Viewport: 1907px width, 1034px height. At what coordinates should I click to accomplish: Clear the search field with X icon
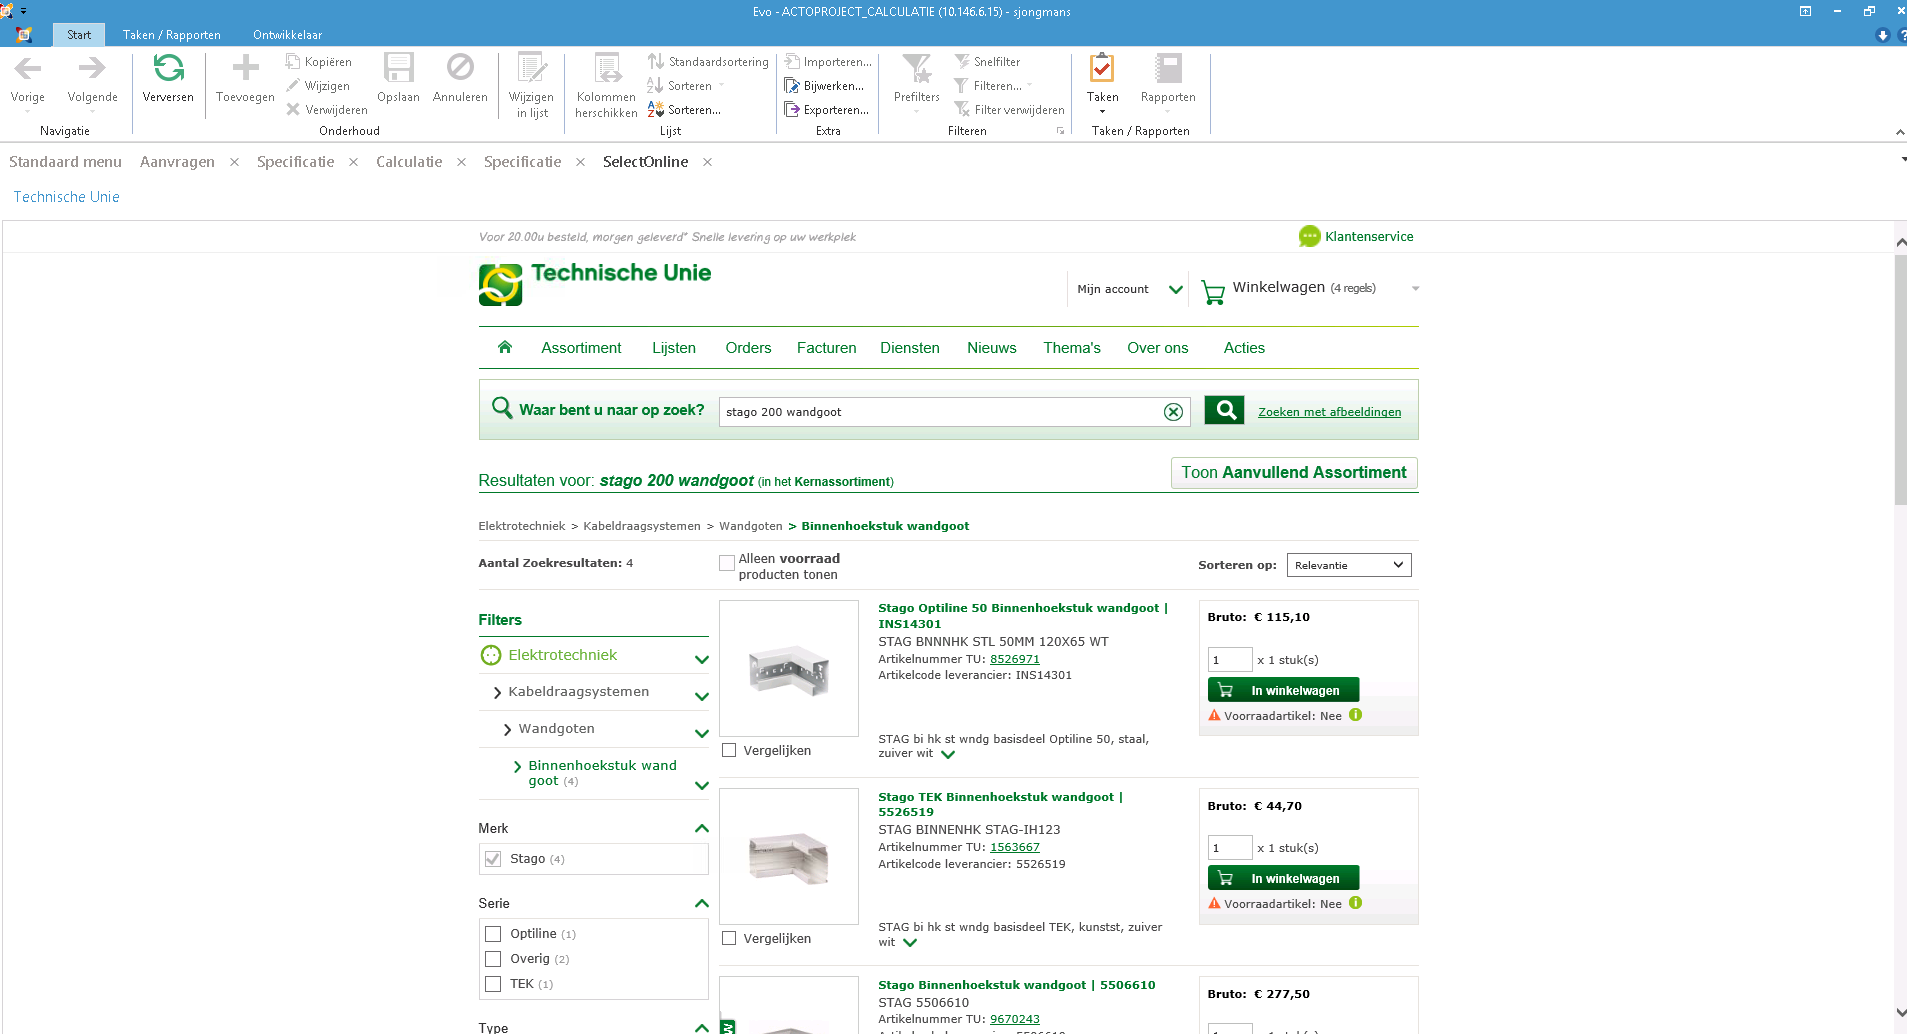[x=1174, y=412]
